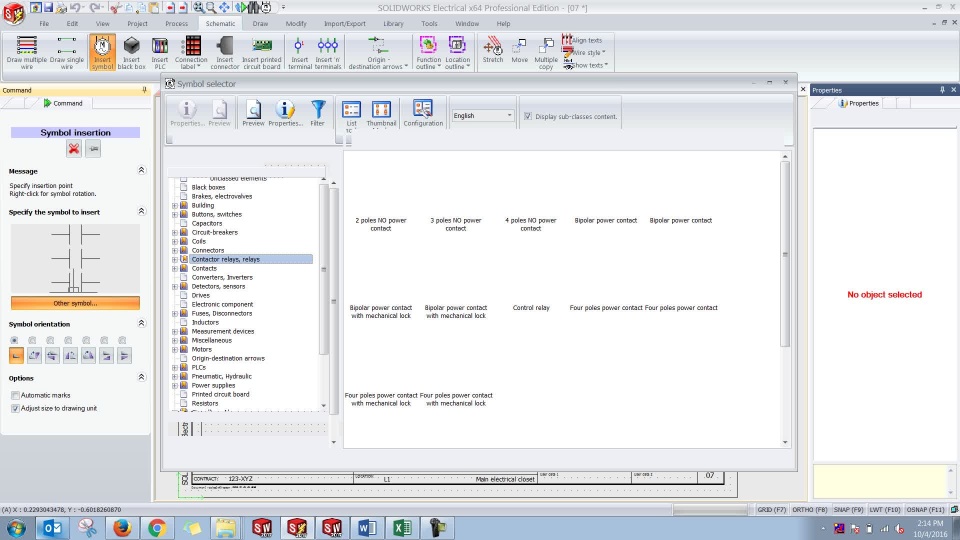Click Preview icon in Symbol selector
The width and height of the screenshot is (960, 540).
(253, 113)
